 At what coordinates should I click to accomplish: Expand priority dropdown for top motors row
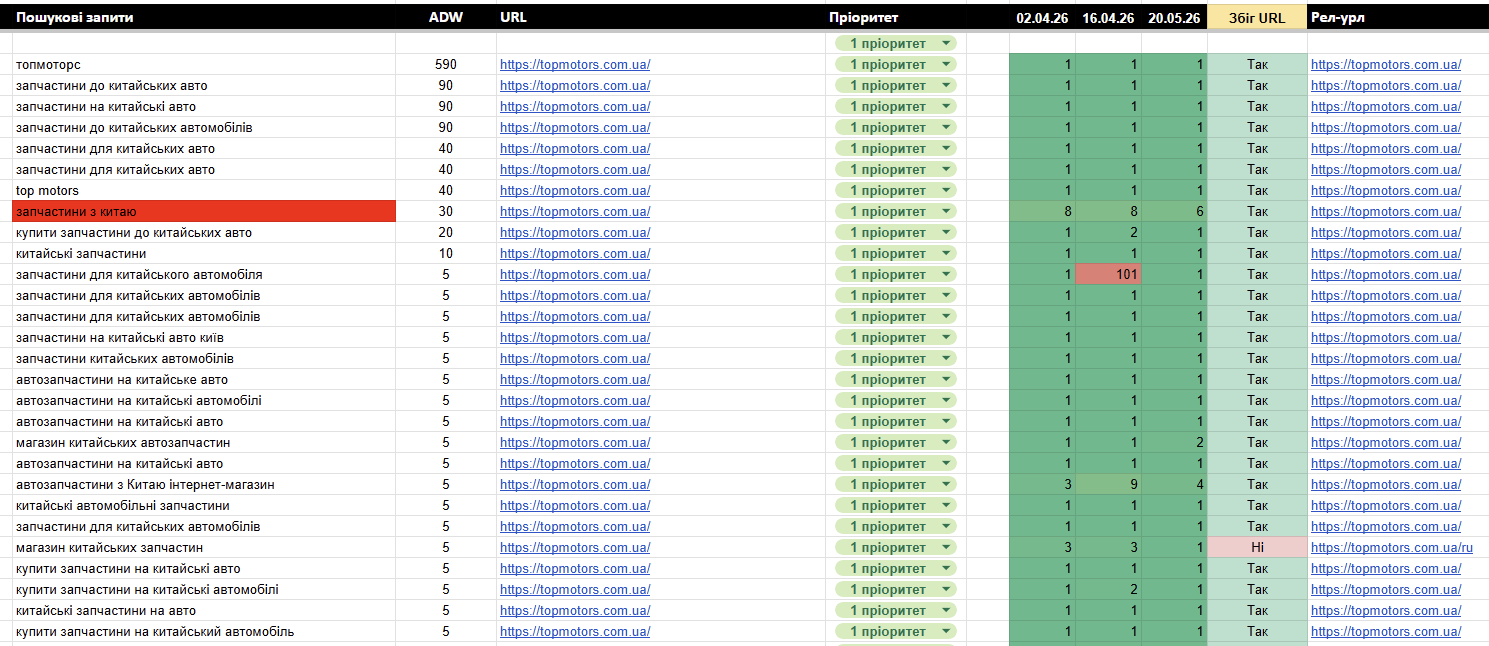(x=946, y=190)
